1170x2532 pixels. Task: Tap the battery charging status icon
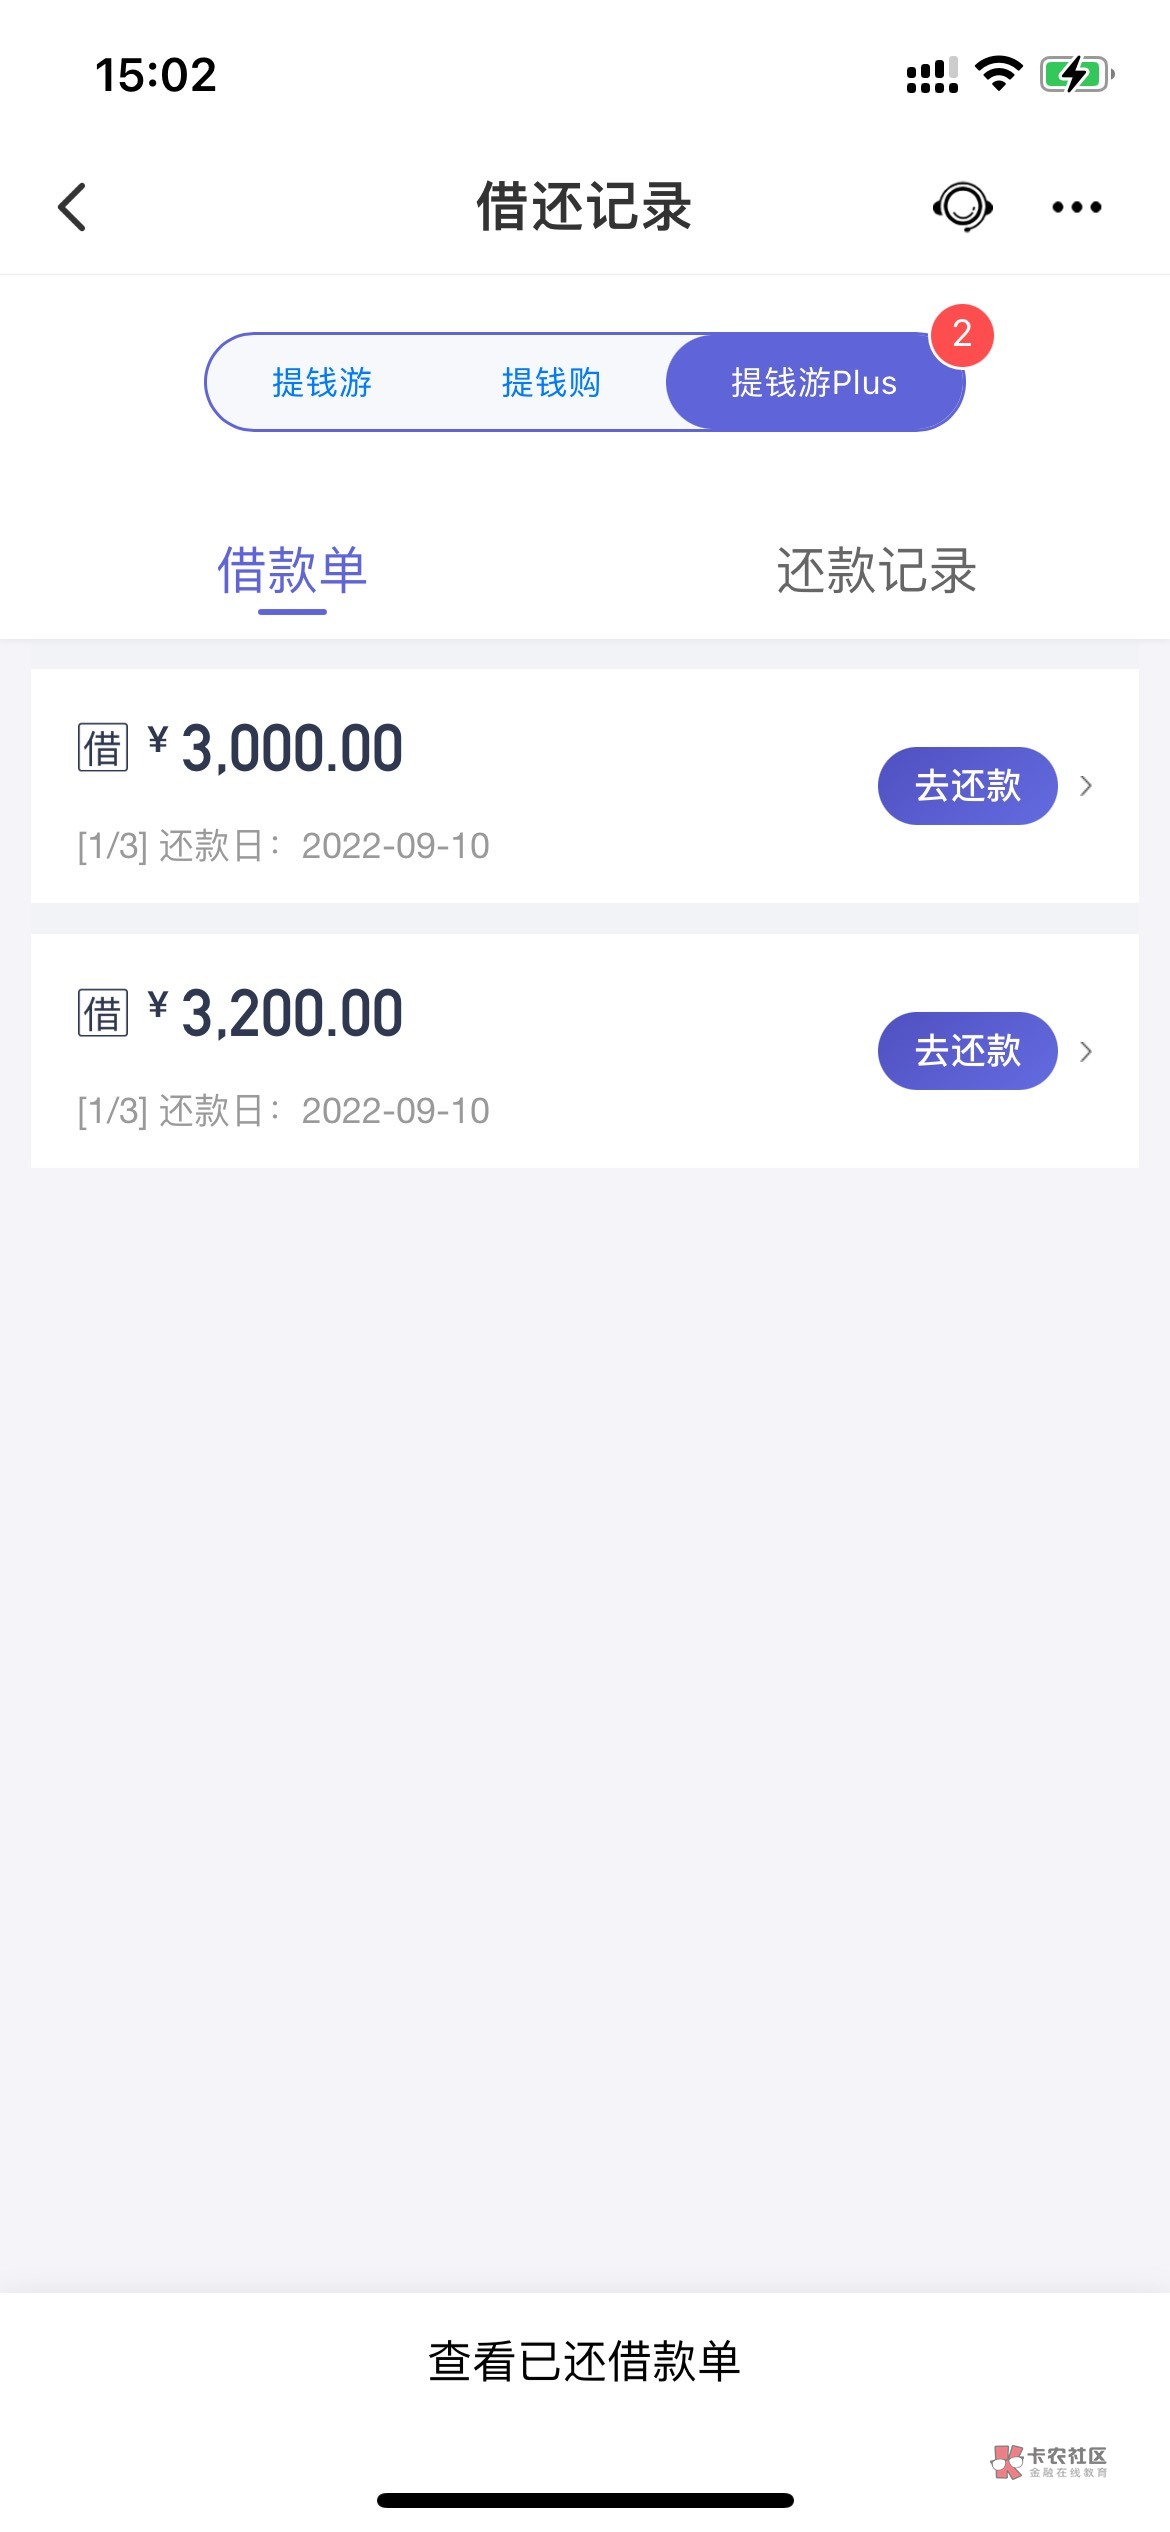(1076, 74)
